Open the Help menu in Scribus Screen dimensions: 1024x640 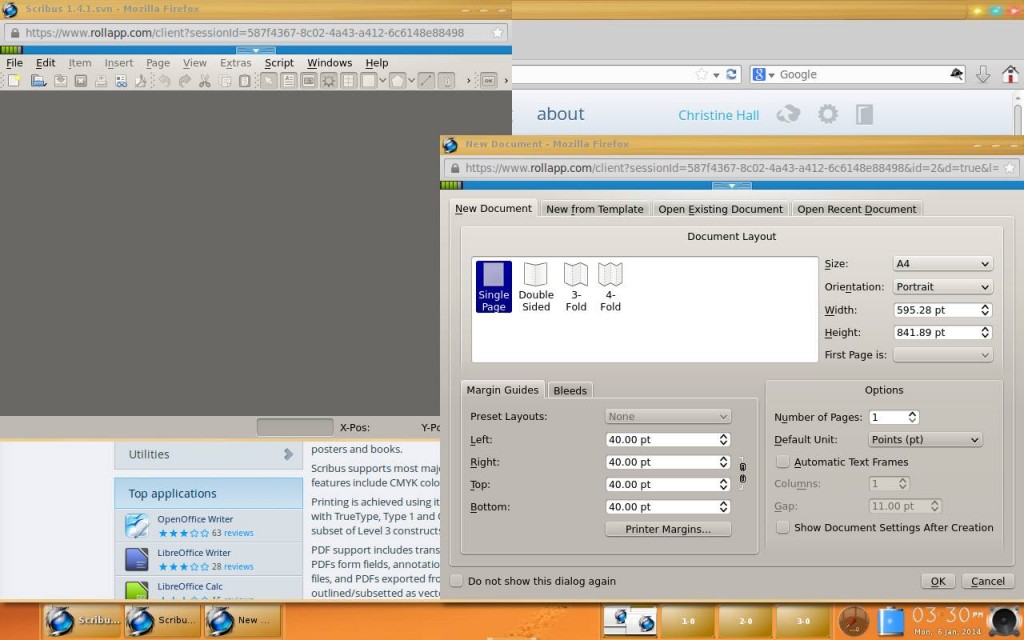pyautogui.click(x=377, y=63)
